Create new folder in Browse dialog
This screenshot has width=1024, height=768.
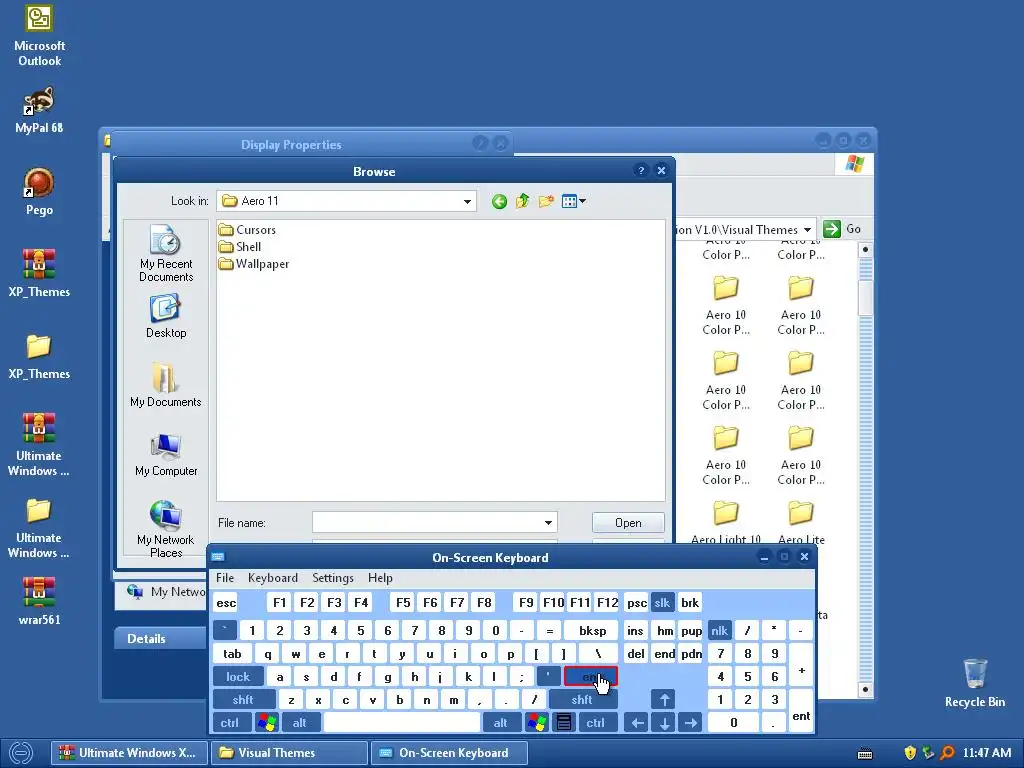(546, 201)
